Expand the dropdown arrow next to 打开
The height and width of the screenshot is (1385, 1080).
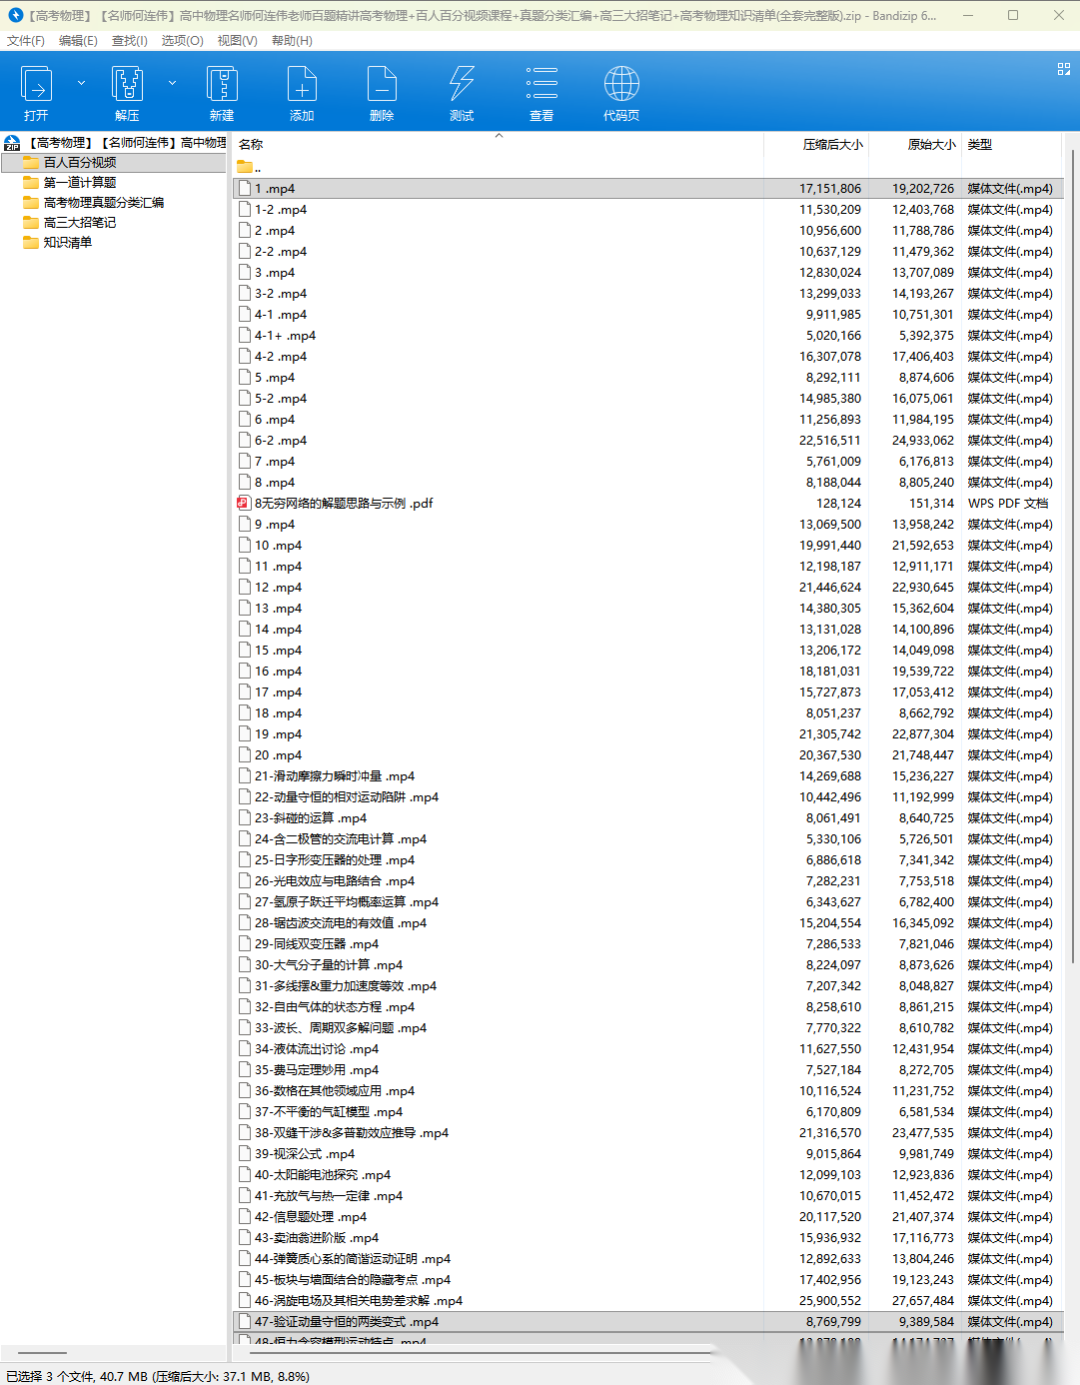point(81,83)
